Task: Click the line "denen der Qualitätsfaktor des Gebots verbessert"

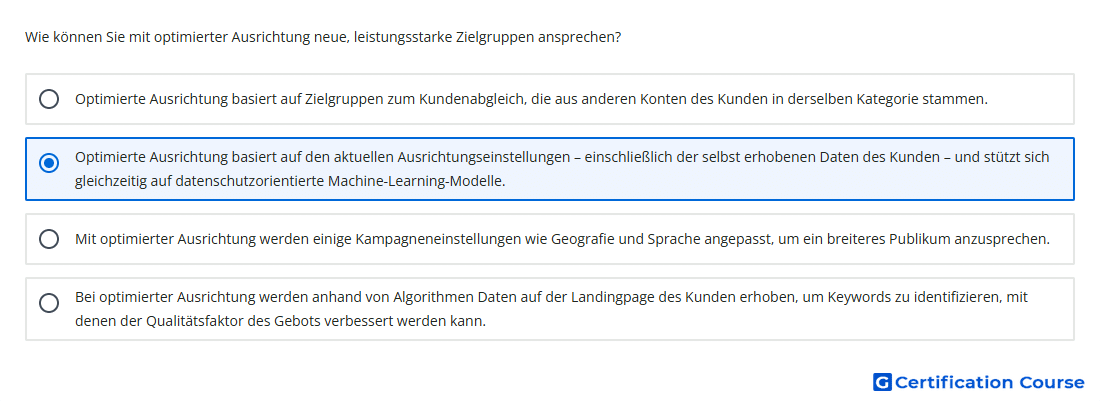Action: click(281, 322)
